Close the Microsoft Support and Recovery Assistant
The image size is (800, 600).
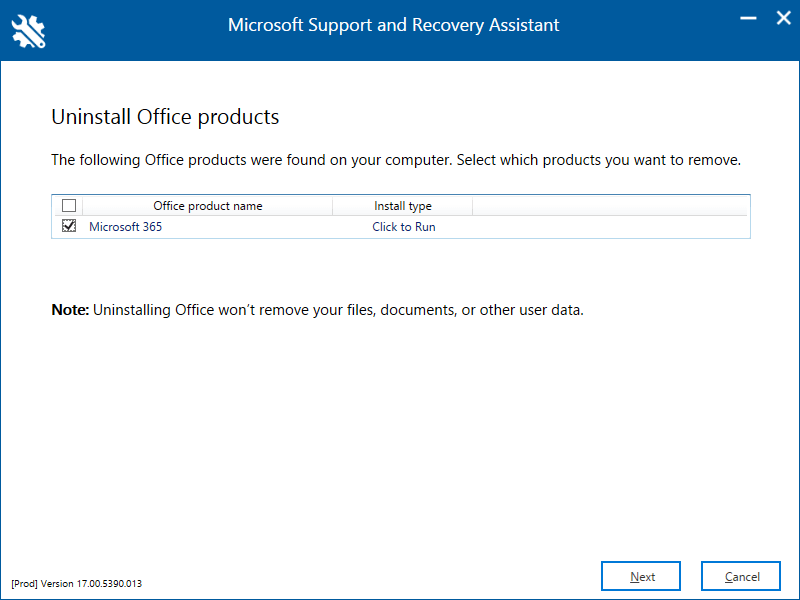(x=784, y=17)
